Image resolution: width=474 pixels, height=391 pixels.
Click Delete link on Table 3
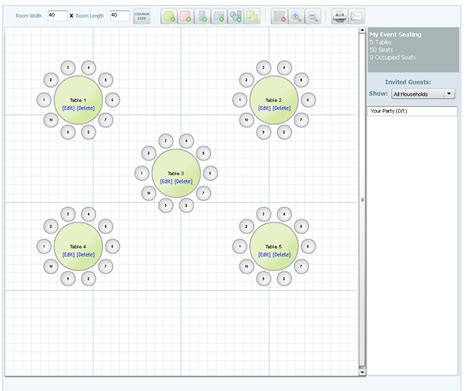183,182
